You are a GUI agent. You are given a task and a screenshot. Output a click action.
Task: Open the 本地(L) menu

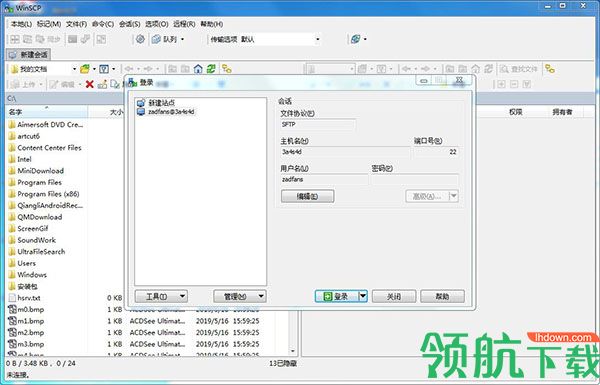point(21,24)
